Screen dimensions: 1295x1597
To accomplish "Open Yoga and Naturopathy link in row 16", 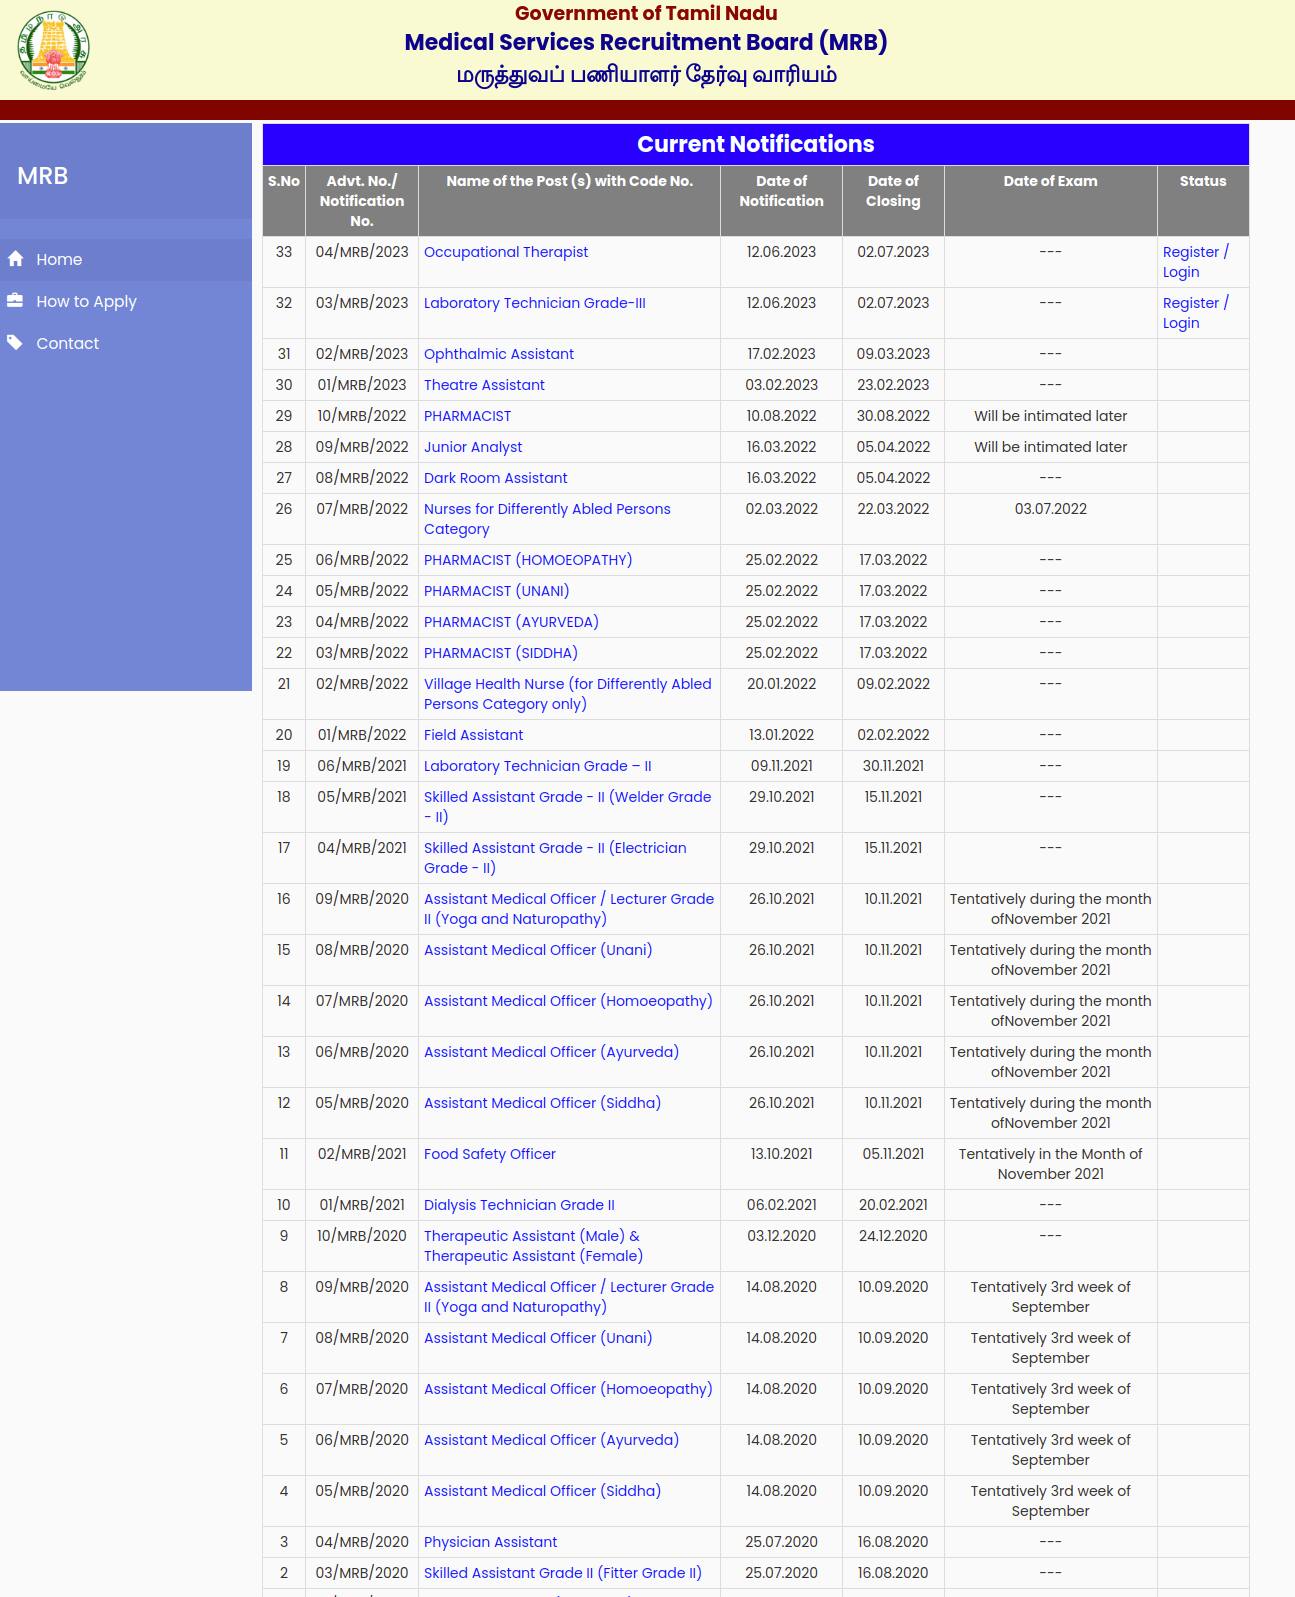I will click(569, 909).
